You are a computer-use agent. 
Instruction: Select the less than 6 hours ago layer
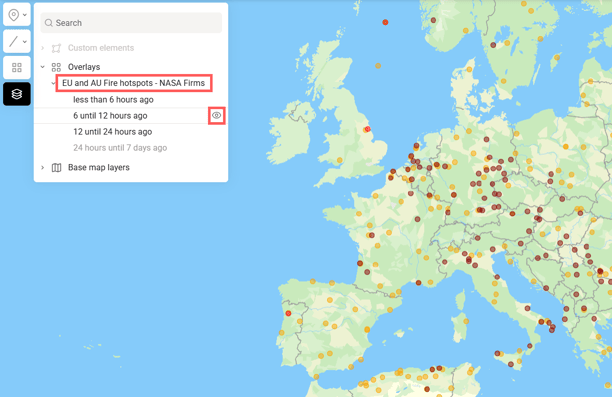pos(113,100)
